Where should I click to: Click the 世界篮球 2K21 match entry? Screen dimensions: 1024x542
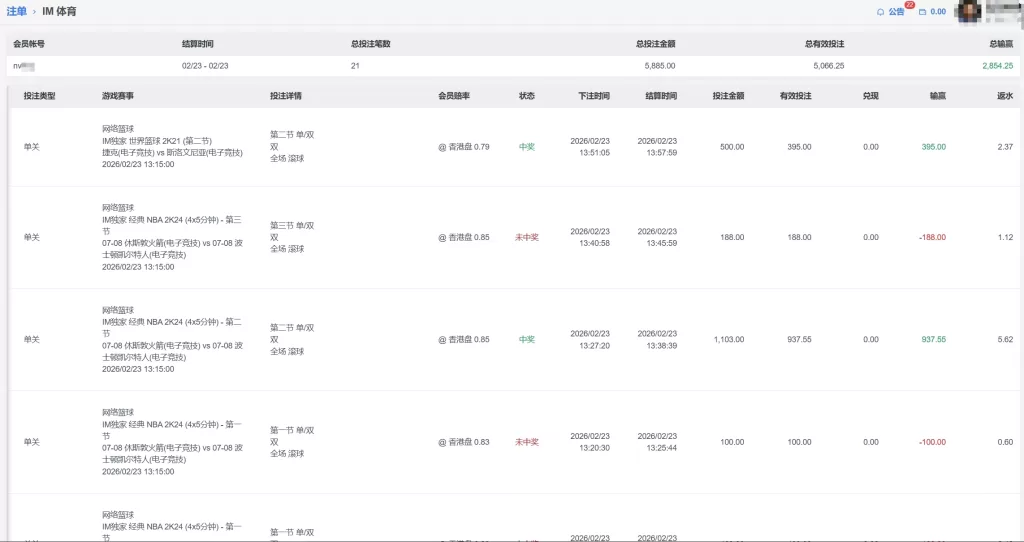coord(157,141)
